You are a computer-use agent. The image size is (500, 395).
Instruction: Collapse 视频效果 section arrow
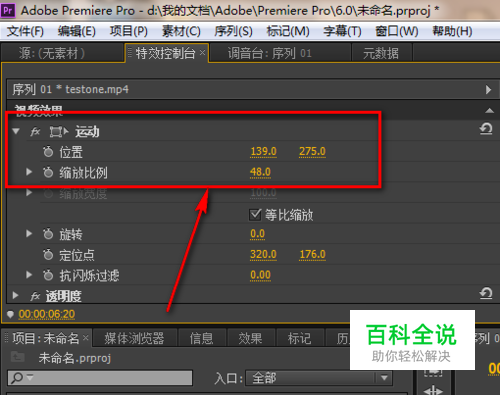[x=489, y=110]
